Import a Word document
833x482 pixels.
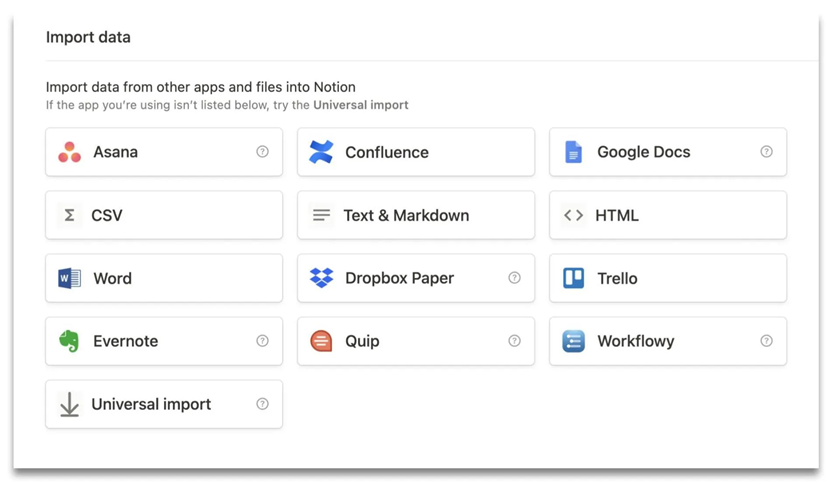pos(164,278)
